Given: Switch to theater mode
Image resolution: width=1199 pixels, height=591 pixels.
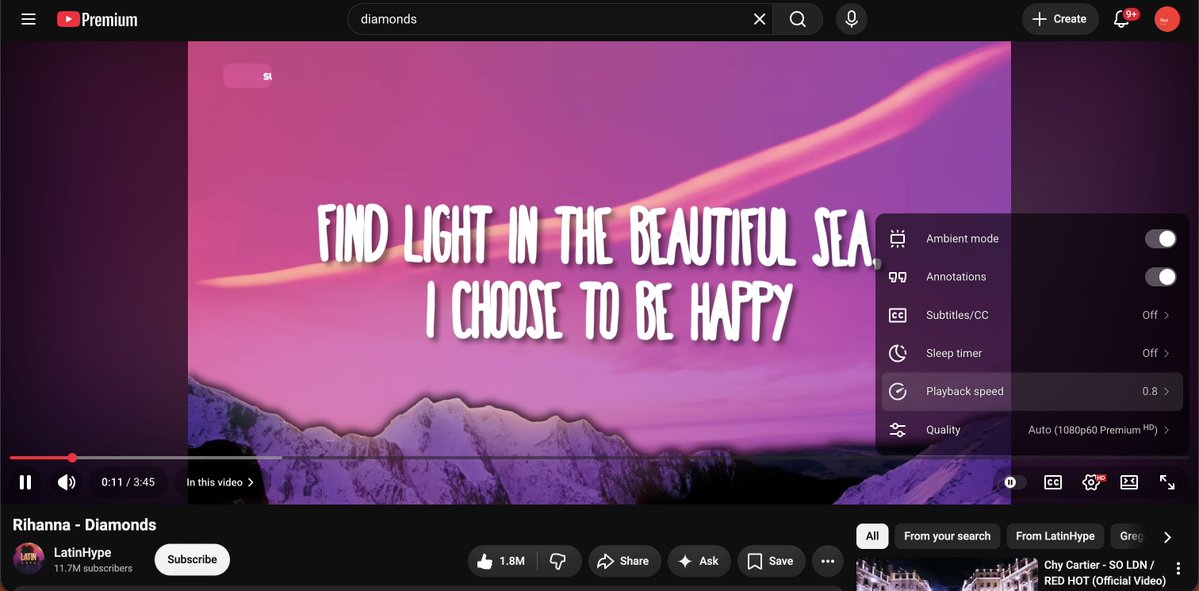Looking at the screenshot, I should coord(1129,482).
